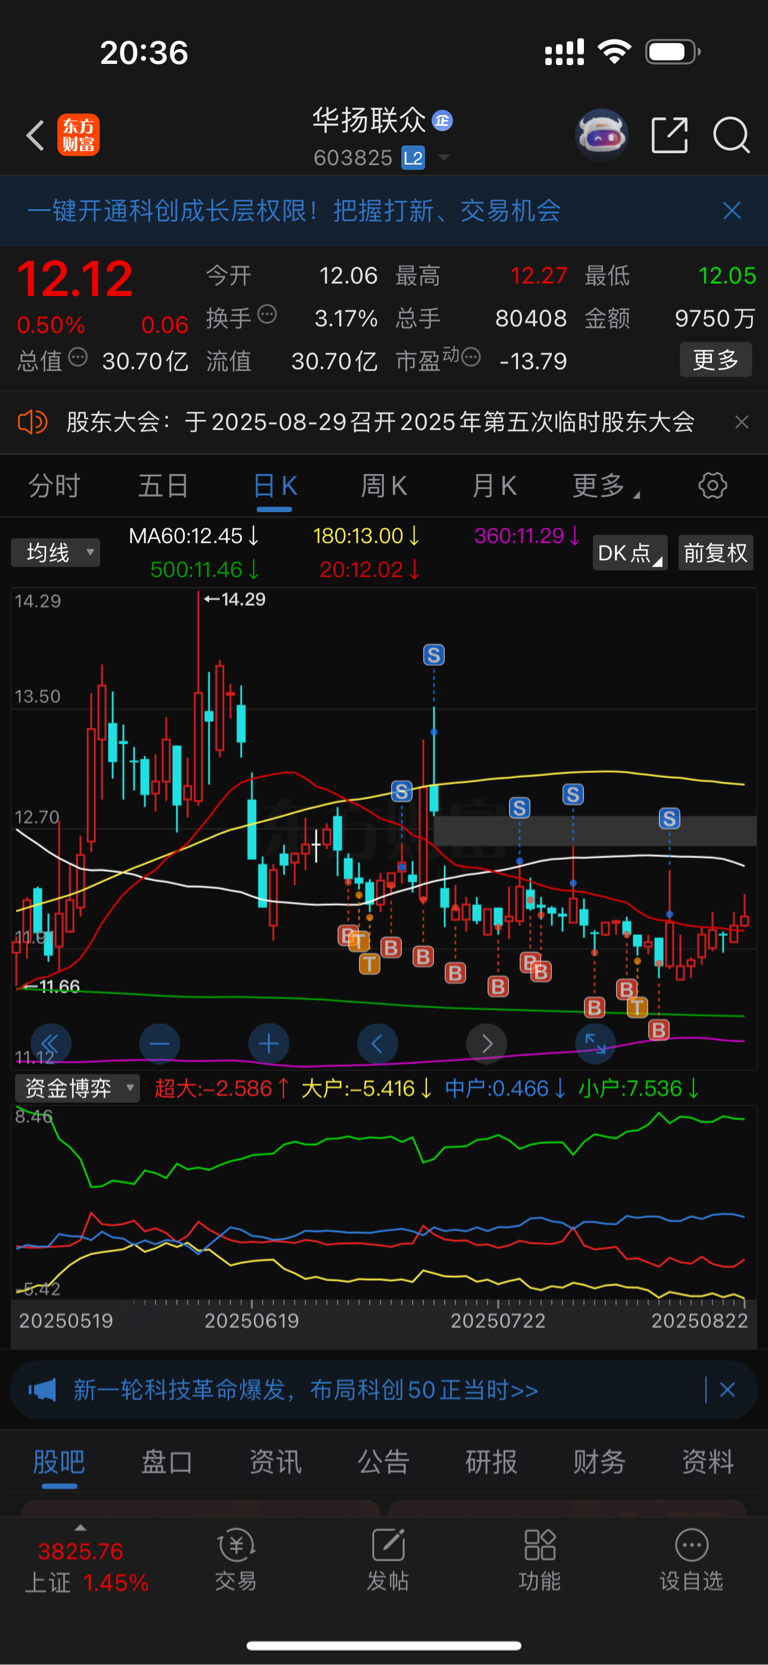
Task: Open the 盘口 tab
Action: 167,1462
